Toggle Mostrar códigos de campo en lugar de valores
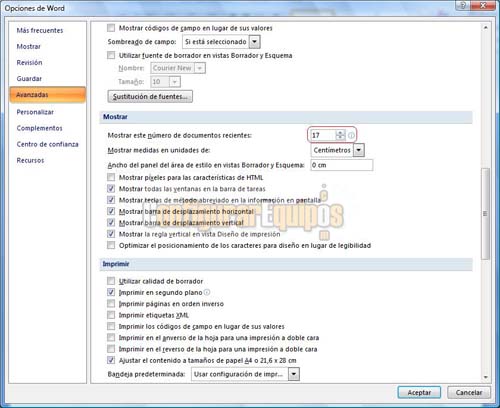 point(111,28)
